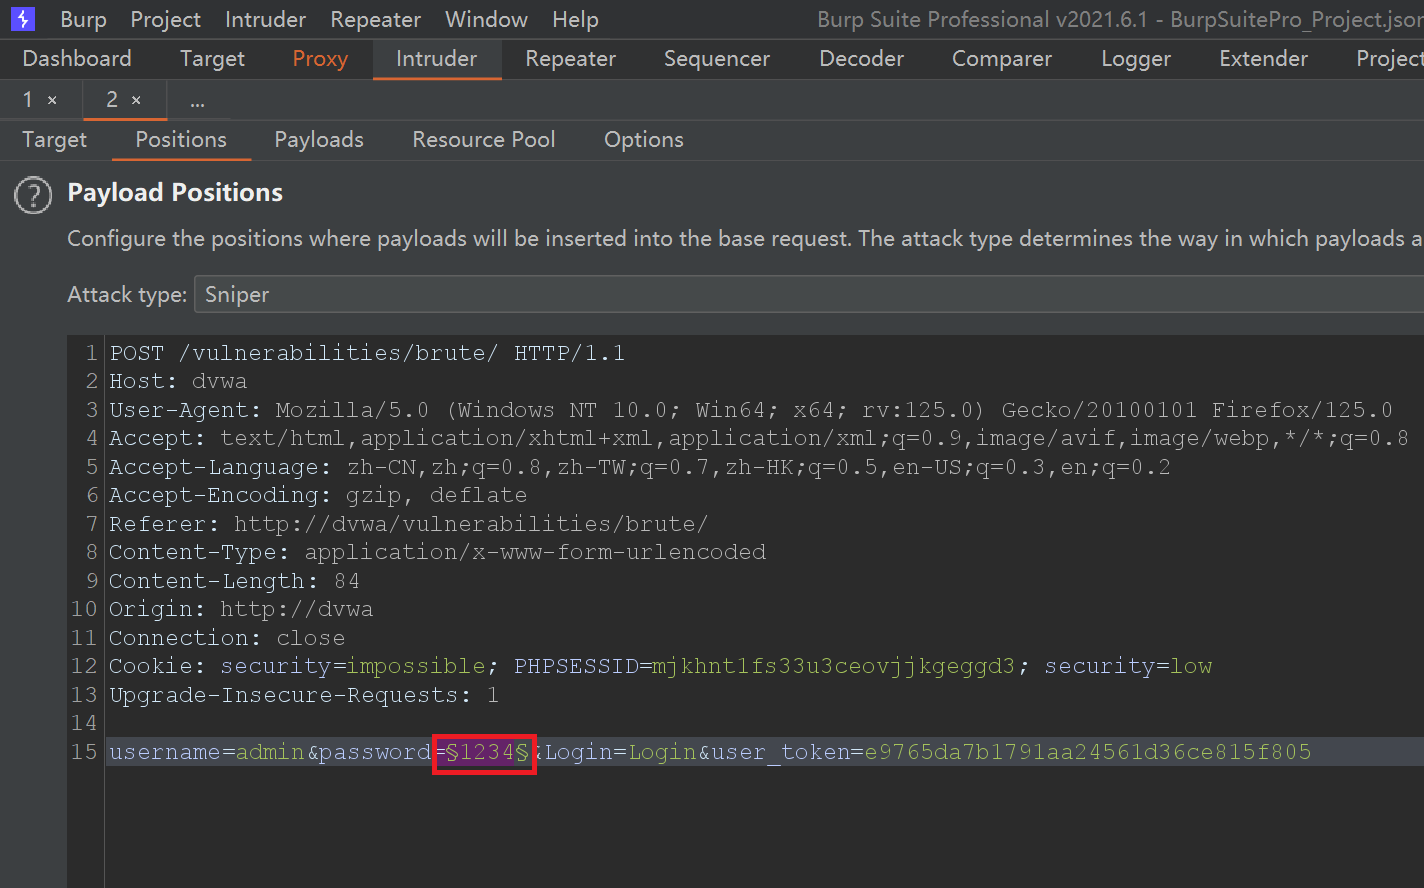Open the Burp menu
The height and width of the screenshot is (888, 1424).
(x=83, y=19)
